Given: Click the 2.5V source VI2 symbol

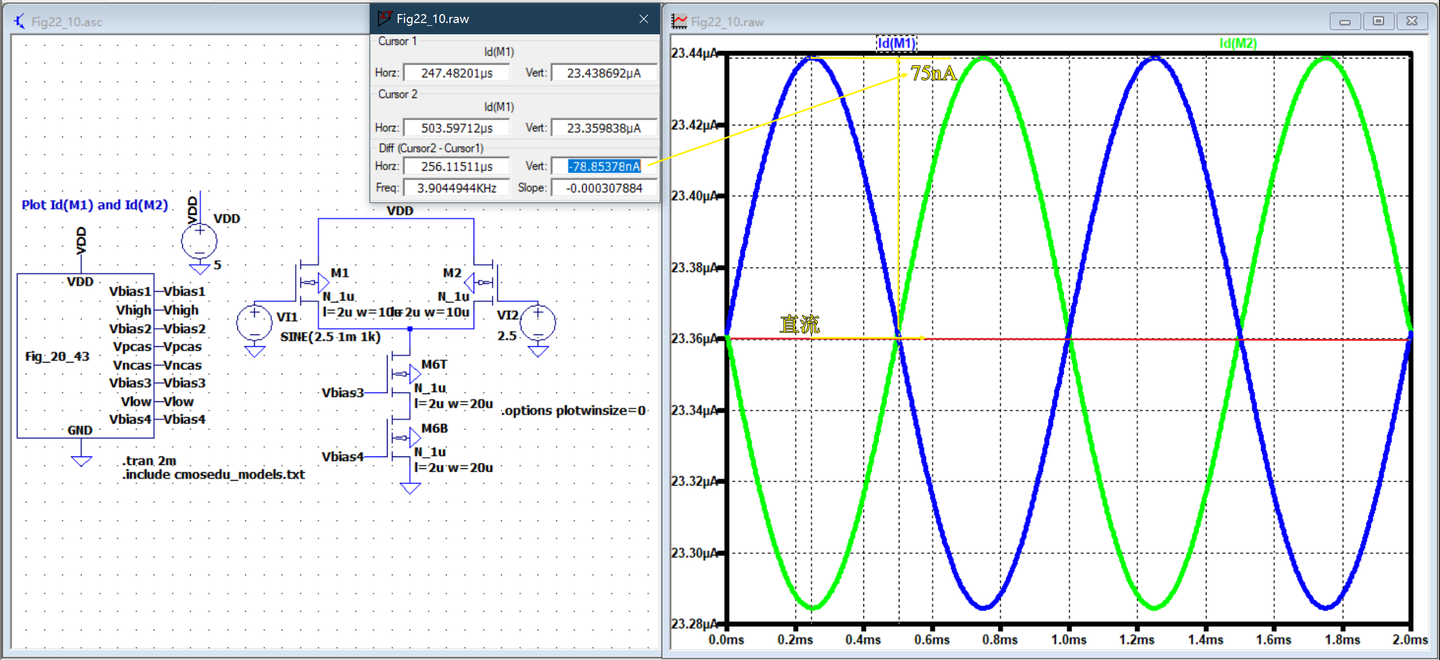Looking at the screenshot, I should [536, 323].
